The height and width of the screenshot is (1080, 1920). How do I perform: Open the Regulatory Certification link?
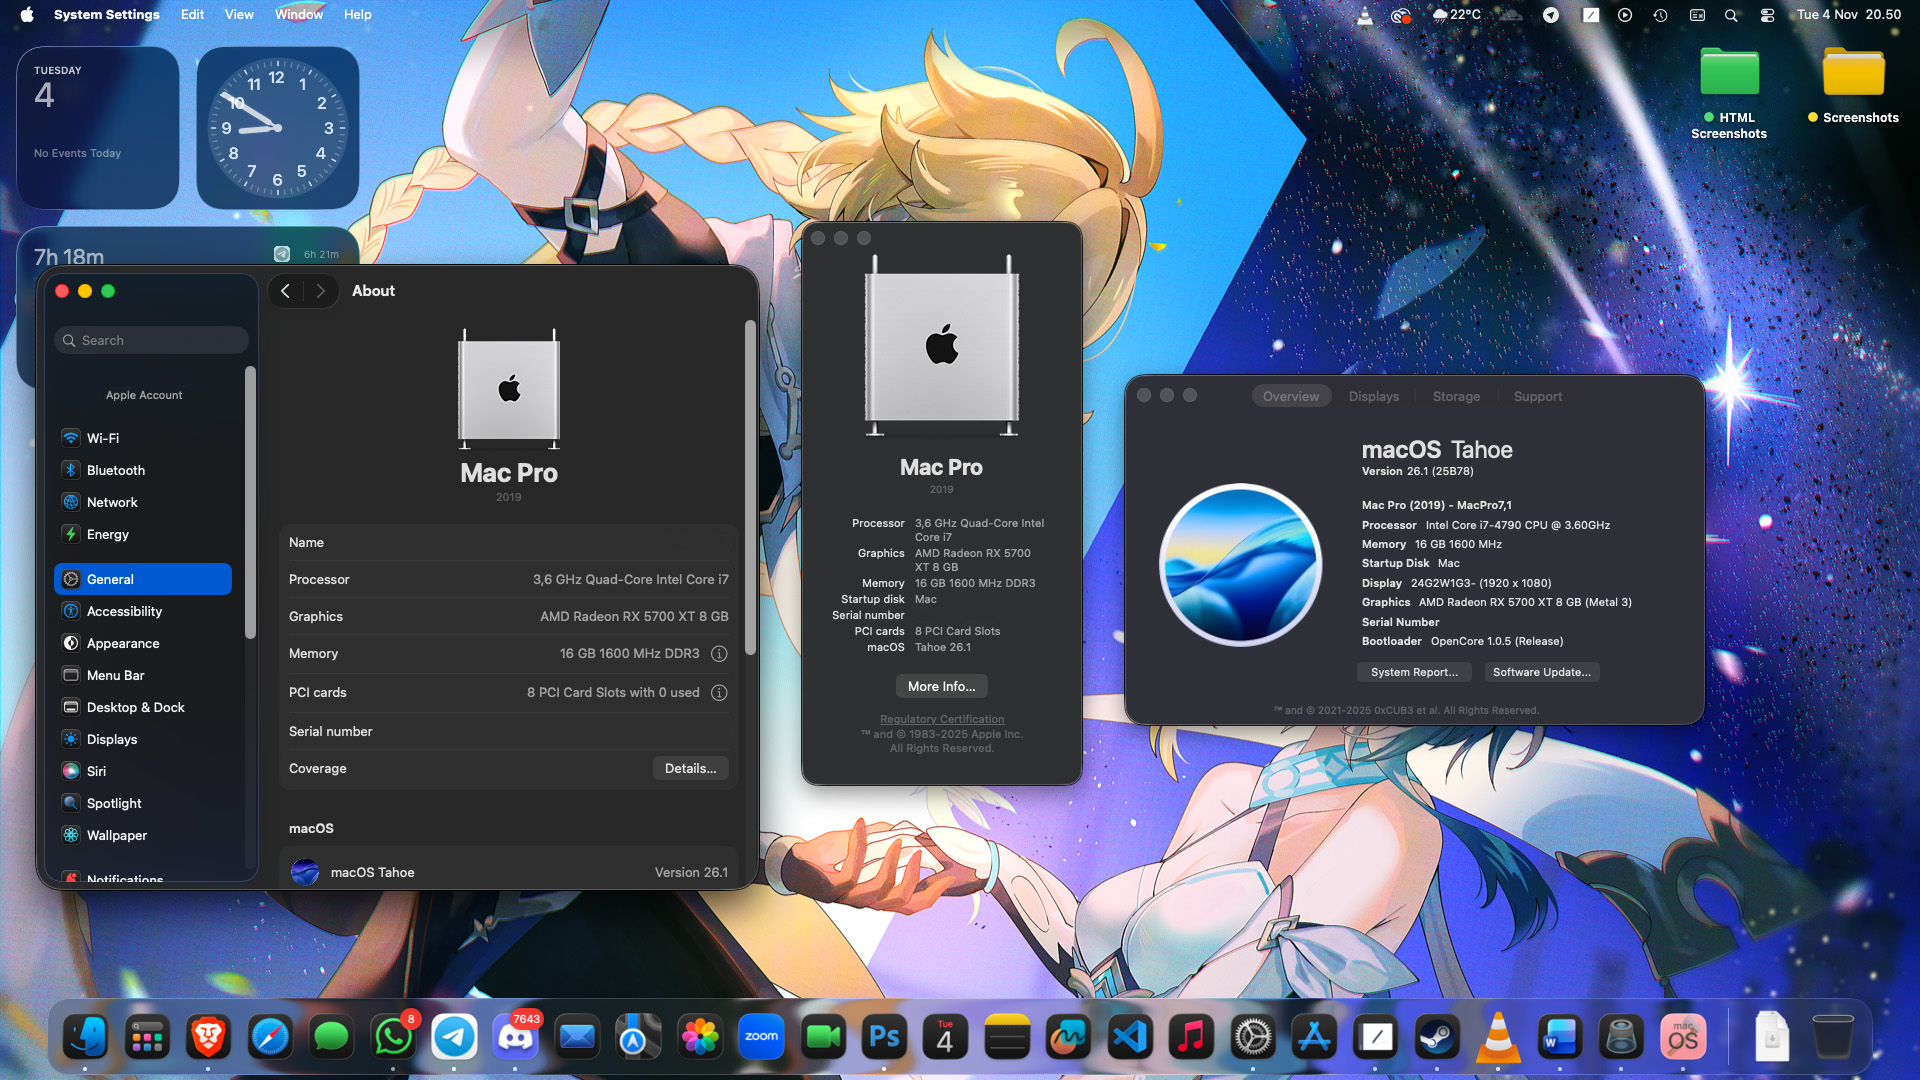pos(941,719)
